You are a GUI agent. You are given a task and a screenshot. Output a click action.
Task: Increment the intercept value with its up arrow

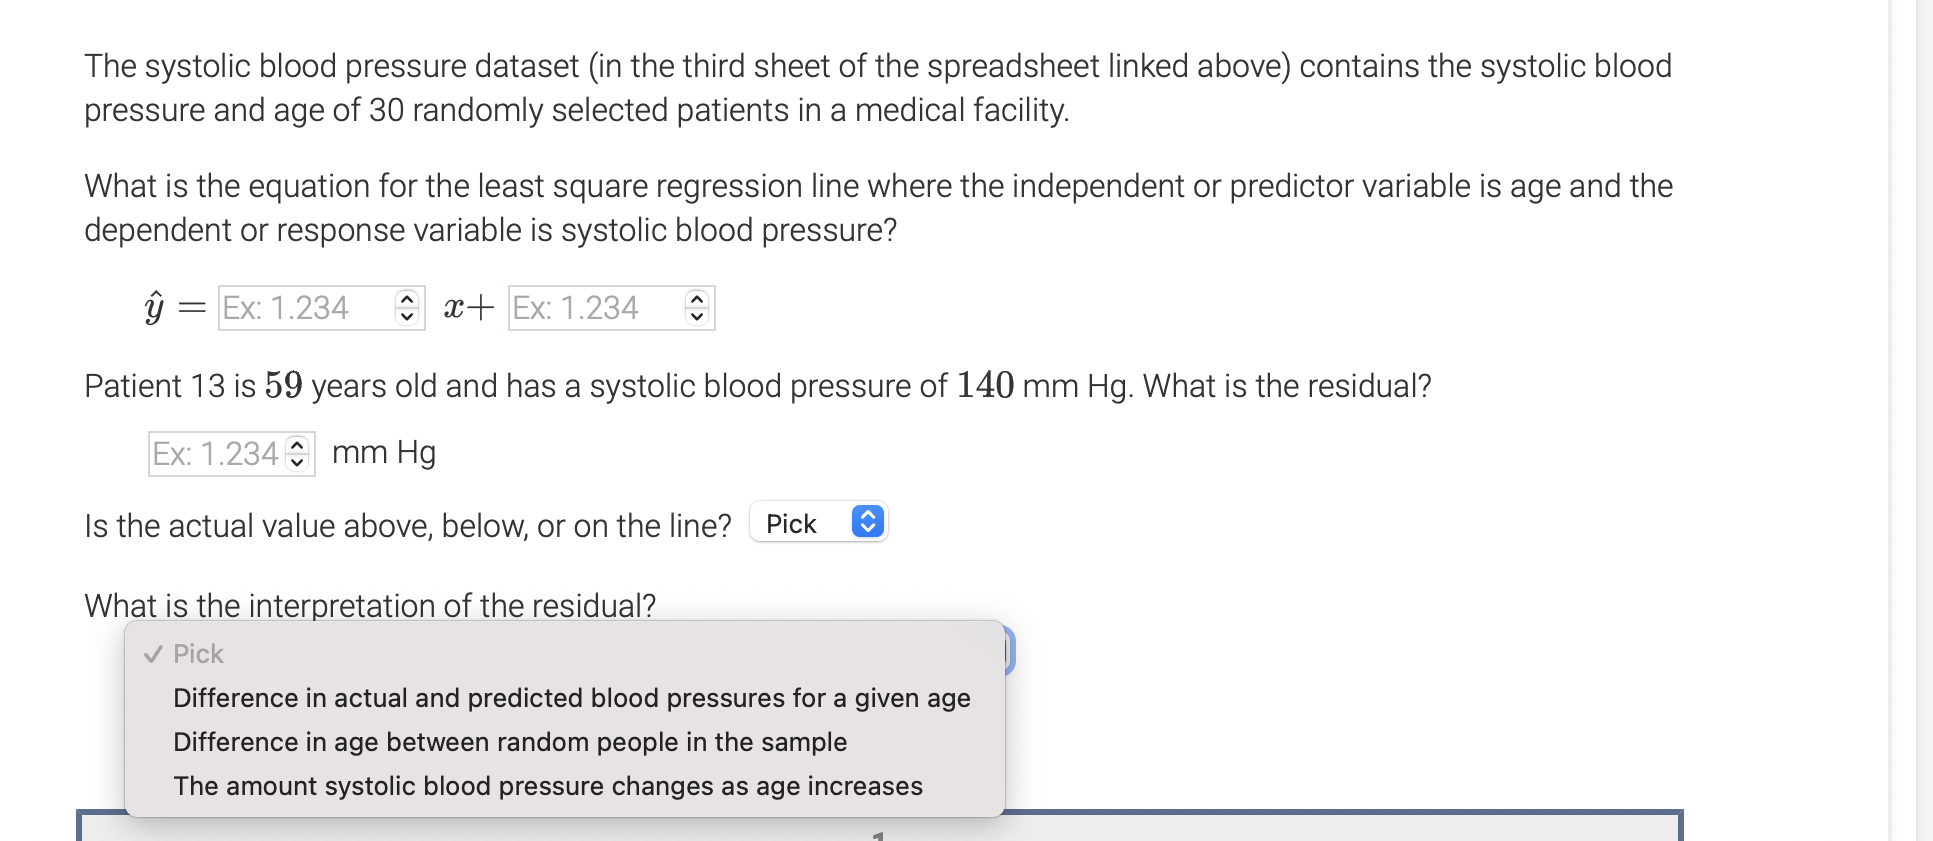(697, 299)
